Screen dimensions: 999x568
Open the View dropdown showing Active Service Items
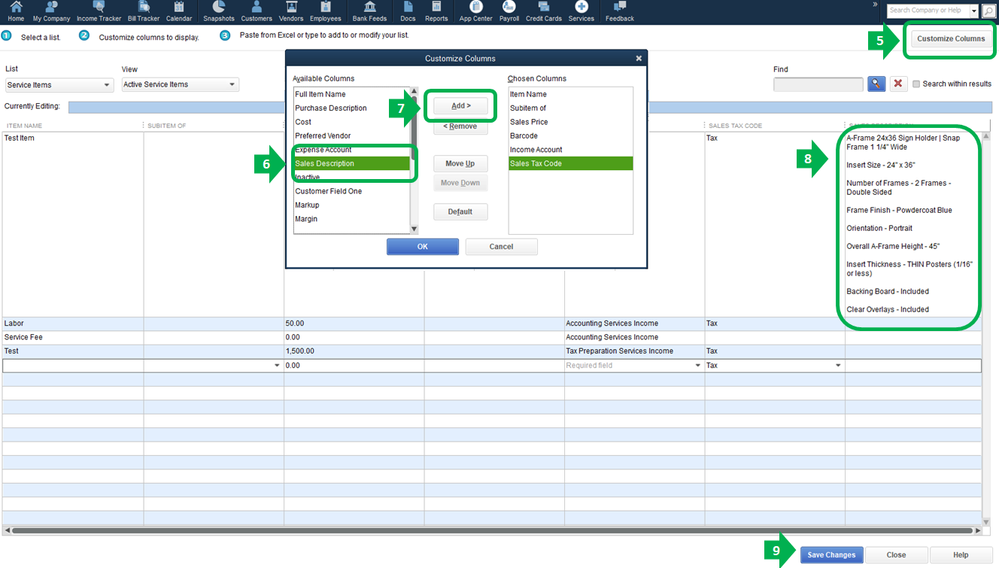[180, 84]
